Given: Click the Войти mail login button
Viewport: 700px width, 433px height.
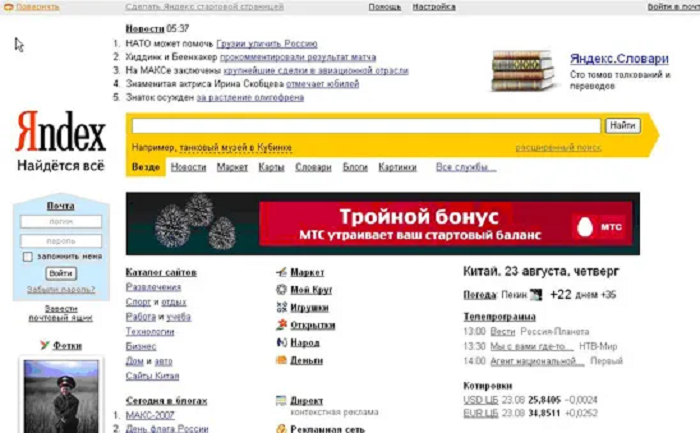Looking at the screenshot, I should click(61, 273).
